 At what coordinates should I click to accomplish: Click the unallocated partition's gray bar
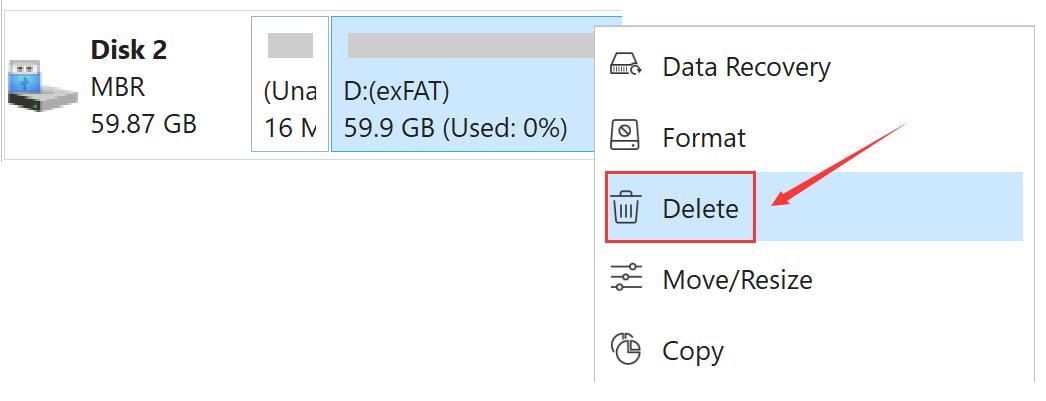tap(290, 45)
